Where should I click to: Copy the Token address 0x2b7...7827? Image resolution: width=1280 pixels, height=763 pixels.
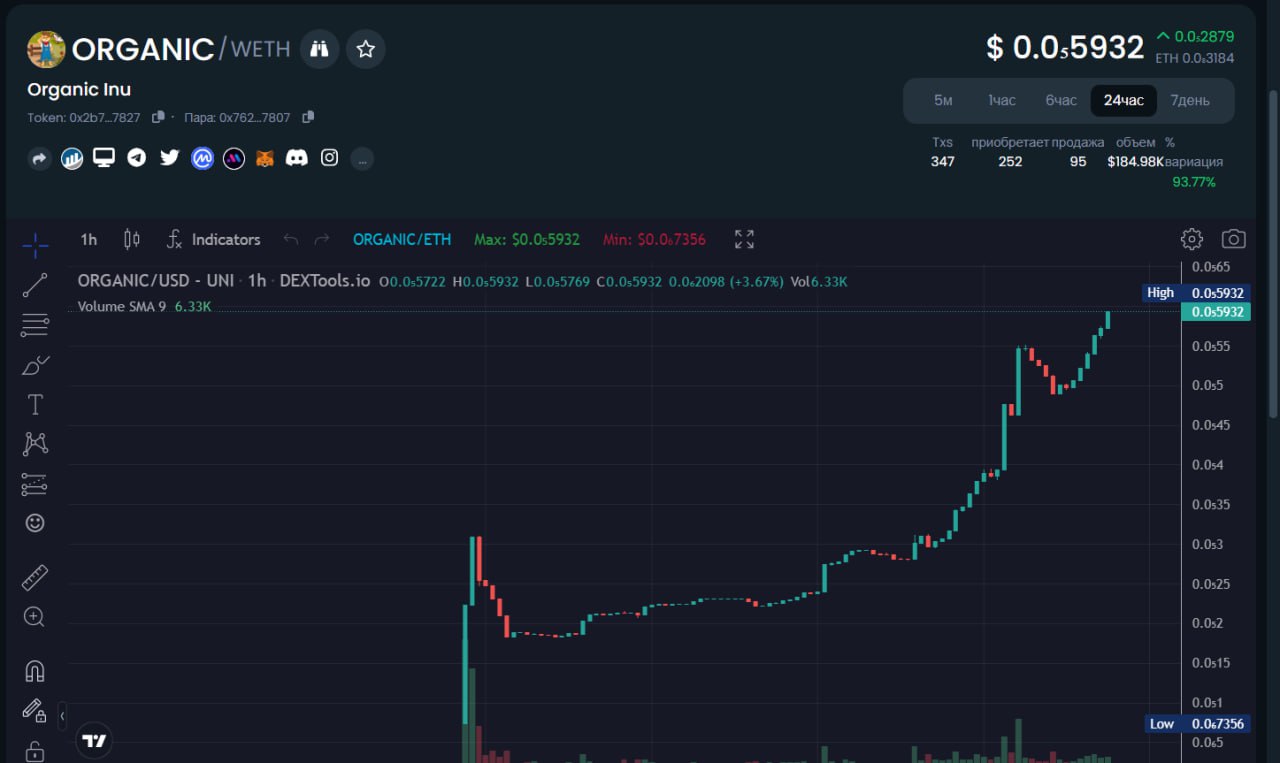click(x=158, y=117)
